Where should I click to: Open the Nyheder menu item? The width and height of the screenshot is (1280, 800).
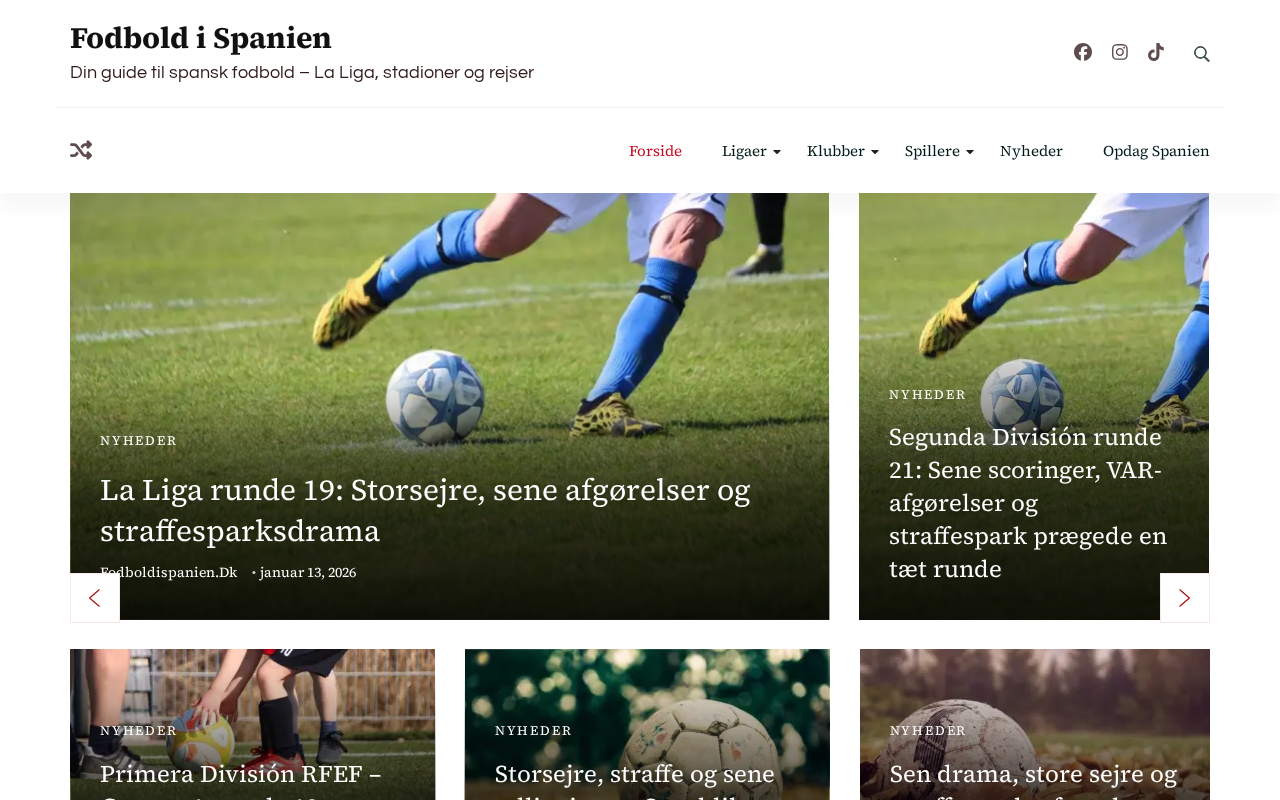(x=1031, y=151)
